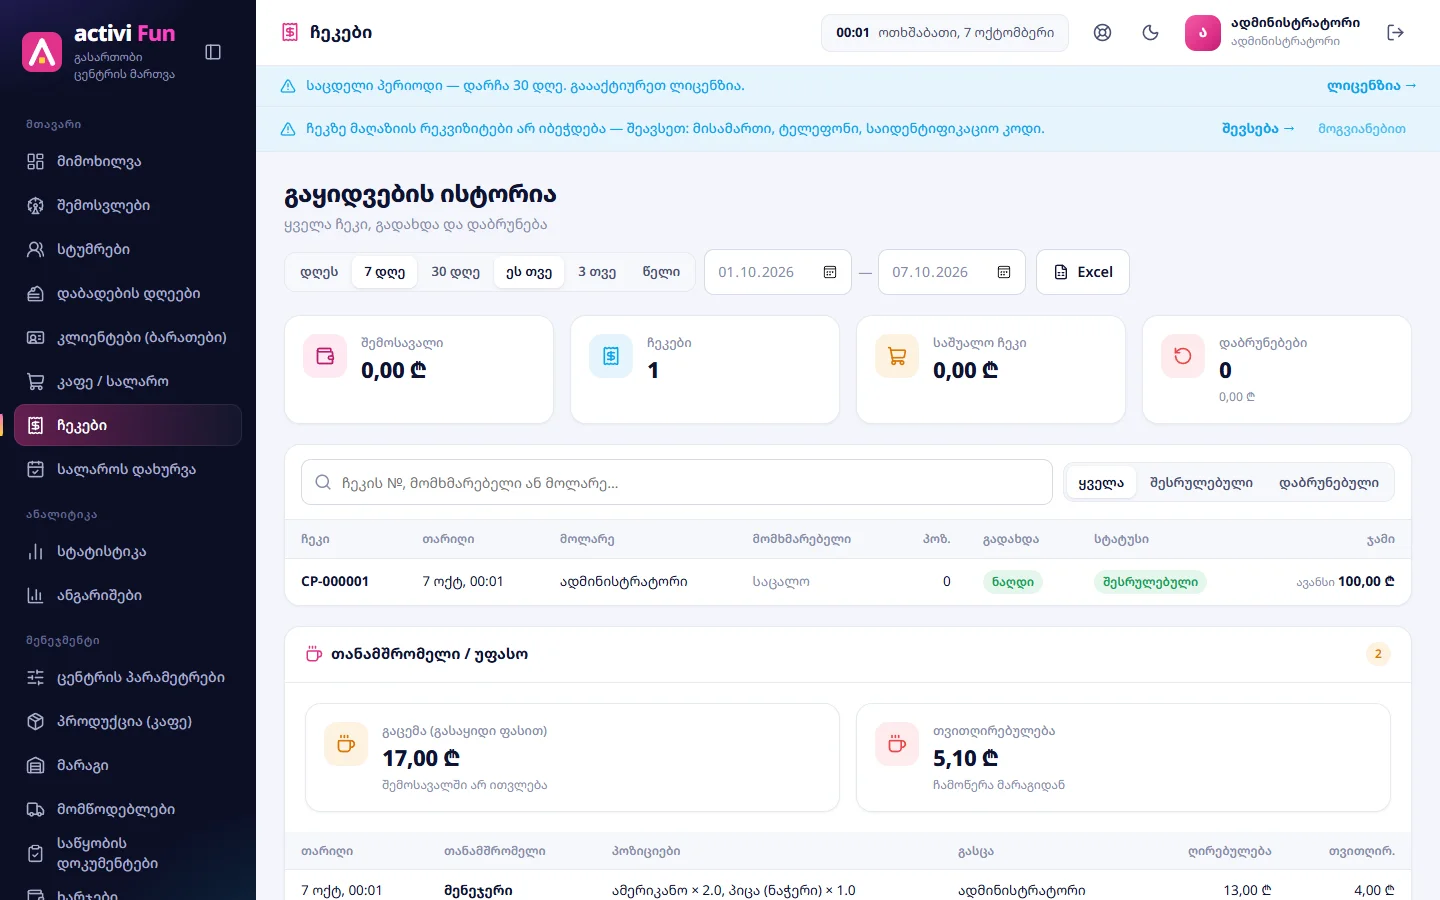Select the დღეს period filter
1440x900 pixels.
tap(319, 272)
